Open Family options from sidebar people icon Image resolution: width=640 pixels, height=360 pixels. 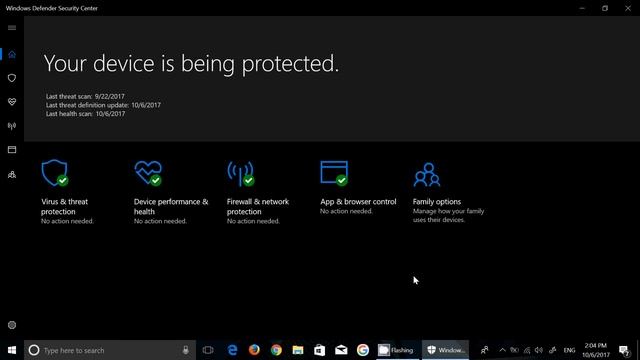[x=12, y=175]
